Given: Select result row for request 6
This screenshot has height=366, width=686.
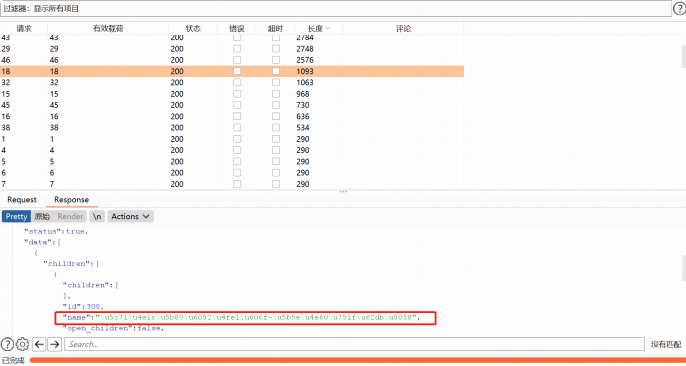Looking at the screenshot, I should click(x=232, y=173).
